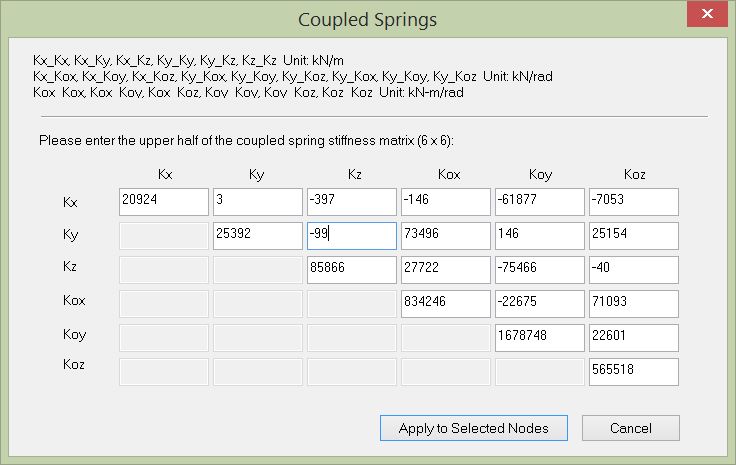The width and height of the screenshot is (736, 465).
Task: Select the Kz-Kz field containing 85866
Action: (352, 270)
